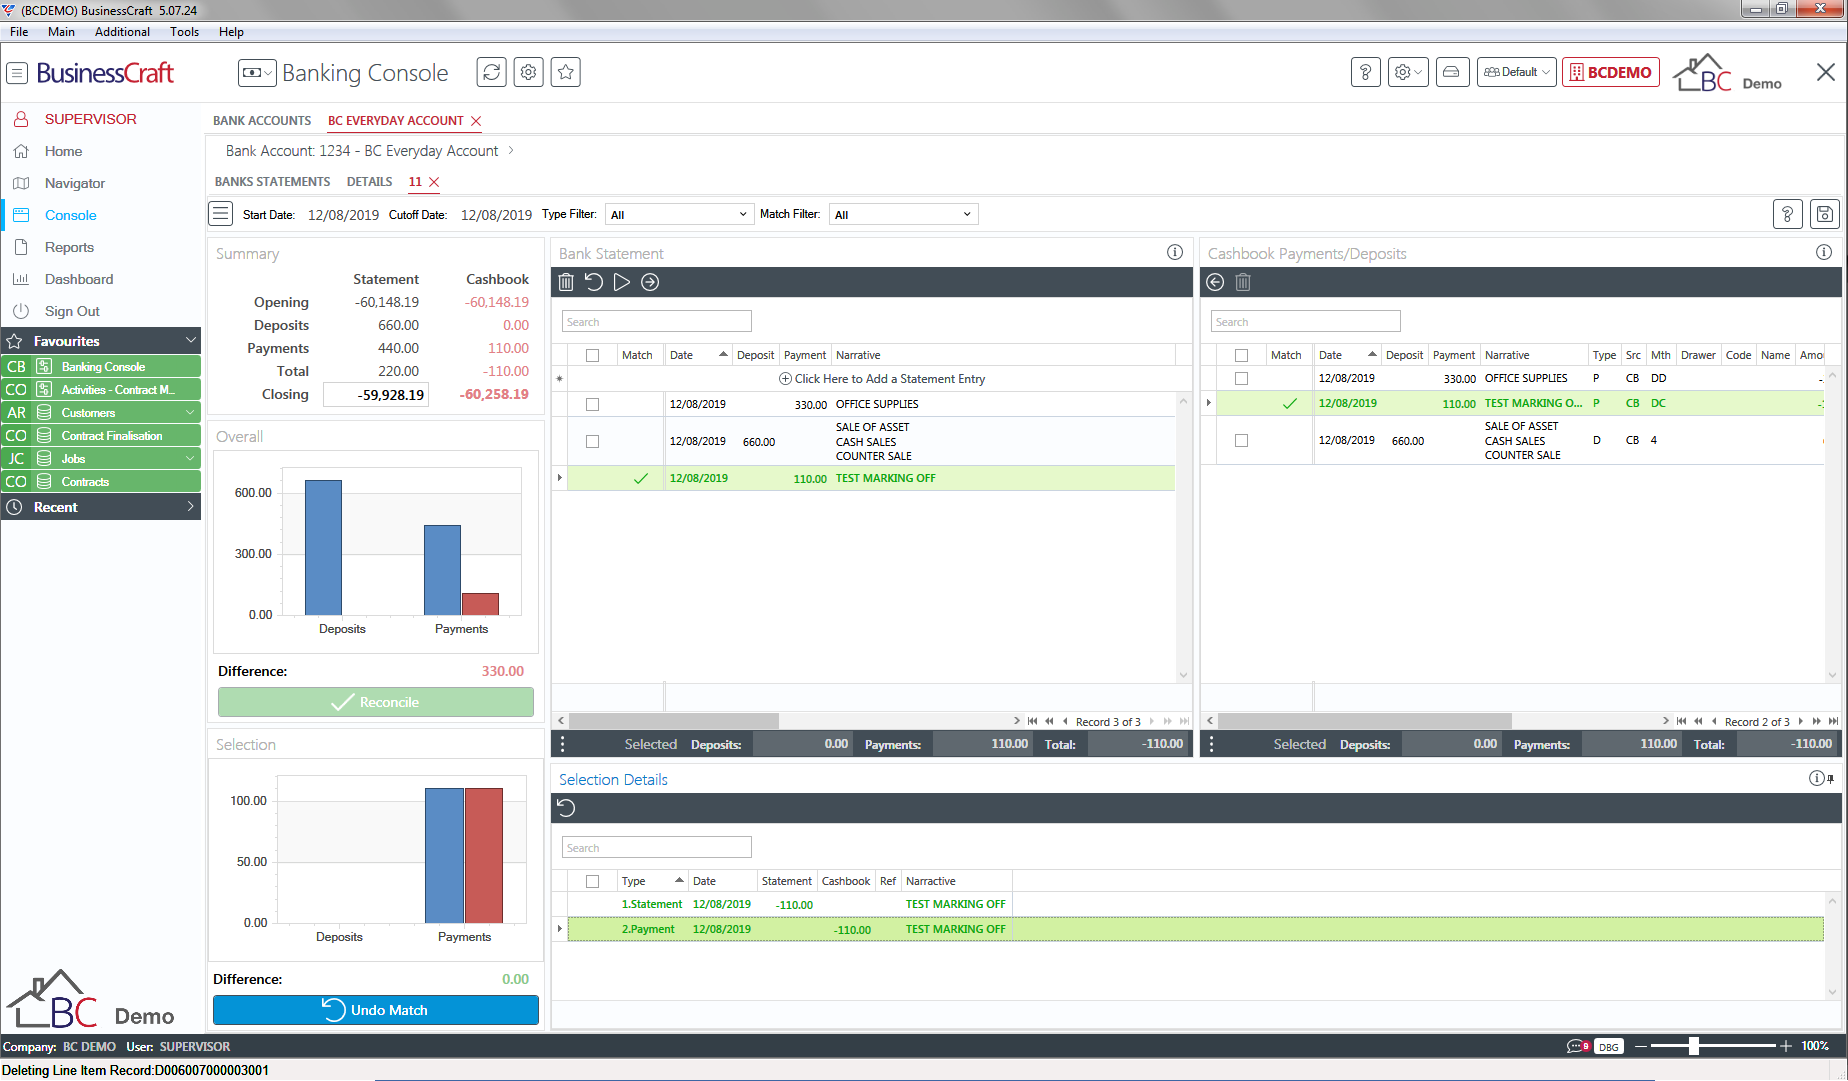Click the Cashbook search field
This screenshot has height=1081, width=1848.
click(1305, 322)
